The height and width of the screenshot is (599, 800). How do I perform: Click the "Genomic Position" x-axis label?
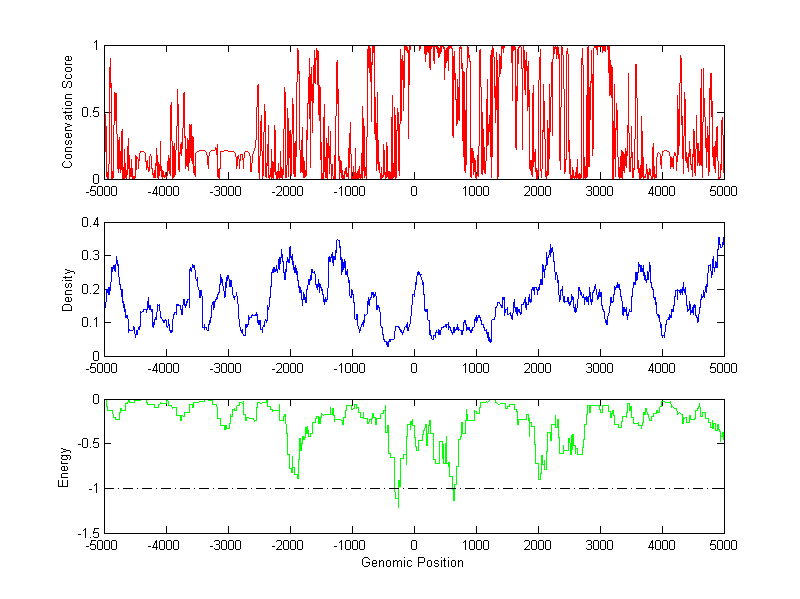coord(414,563)
